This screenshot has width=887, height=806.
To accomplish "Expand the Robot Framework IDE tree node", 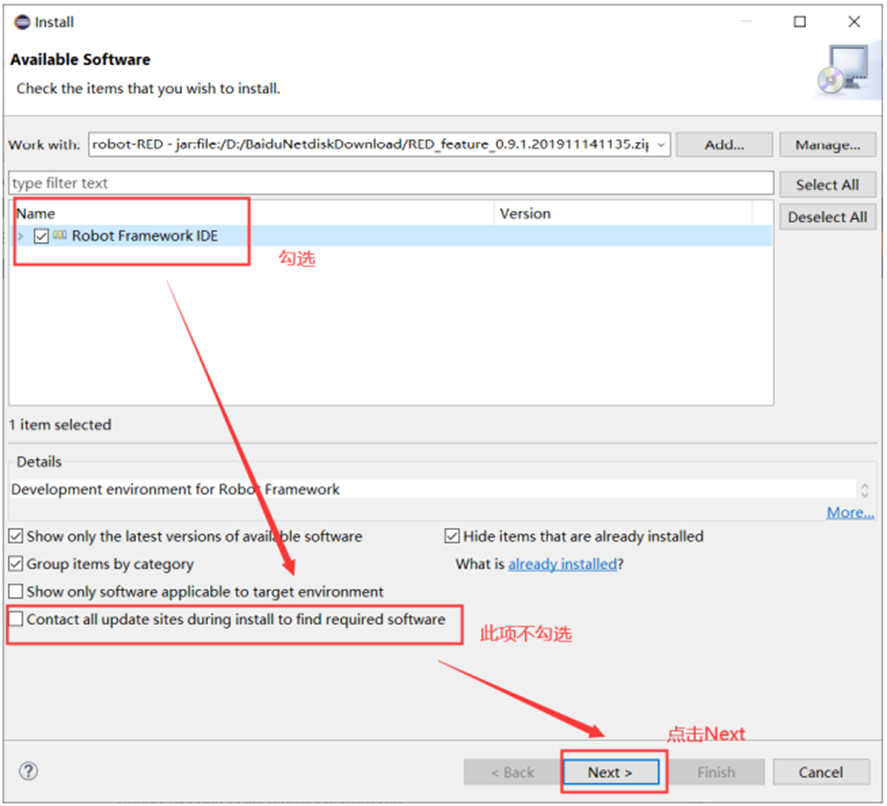I will (x=20, y=236).
